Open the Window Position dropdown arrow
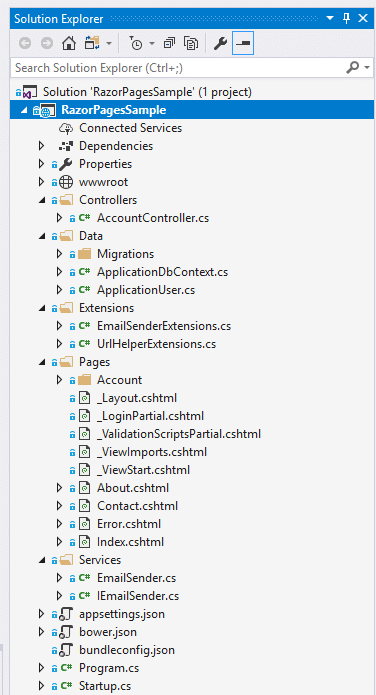The width and height of the screenshot is (376, 695). click(x=329, y=19)
